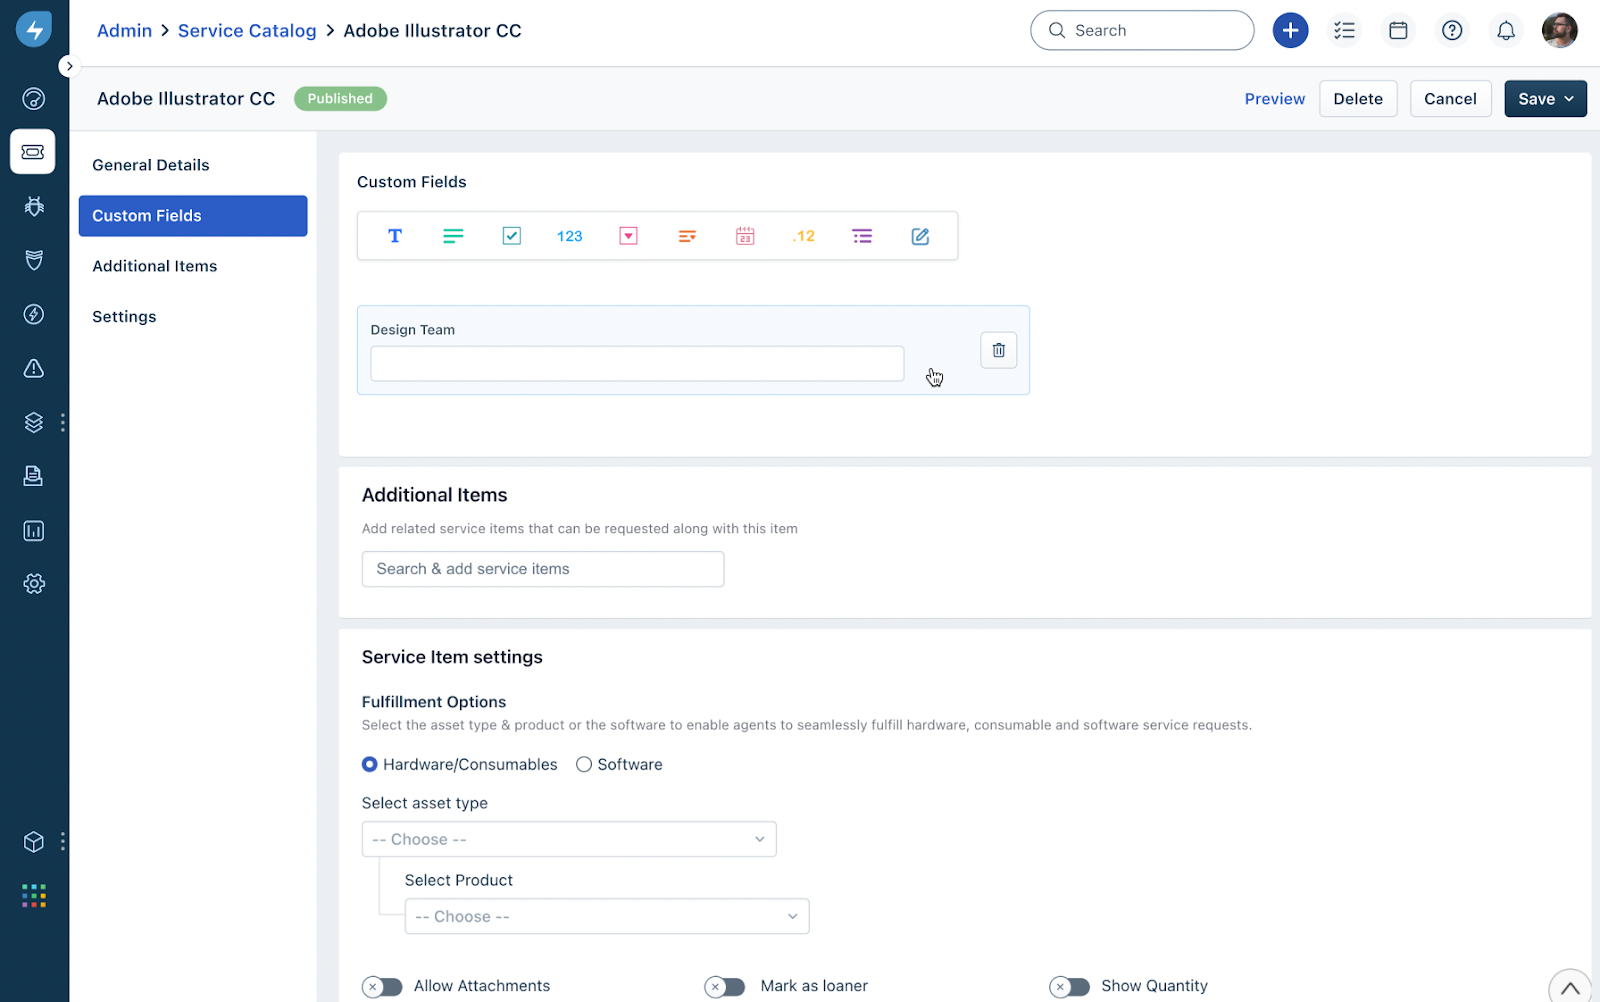Open the dashboard gauge icon in sidebar

click(x=33, y=98)
